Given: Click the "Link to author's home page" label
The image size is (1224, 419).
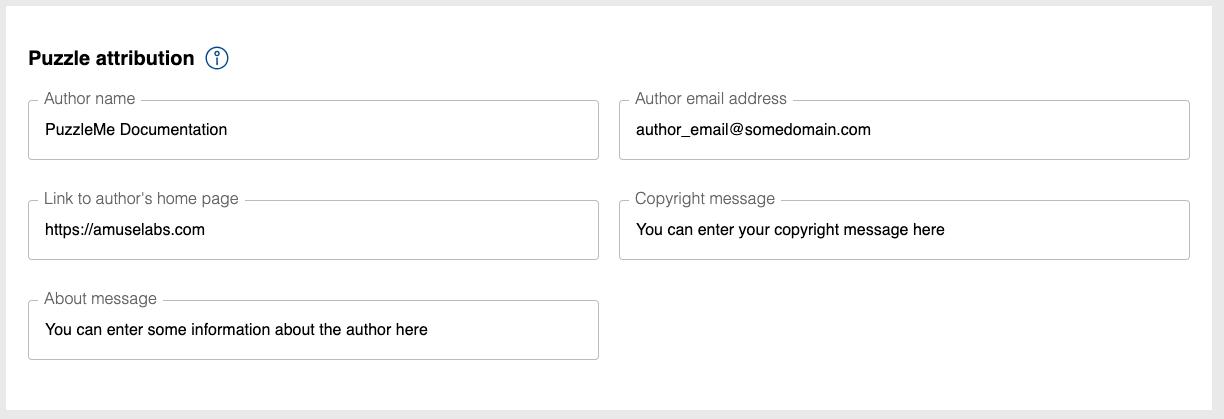Looking at the screenshot, I should click(x=141, y=198).
